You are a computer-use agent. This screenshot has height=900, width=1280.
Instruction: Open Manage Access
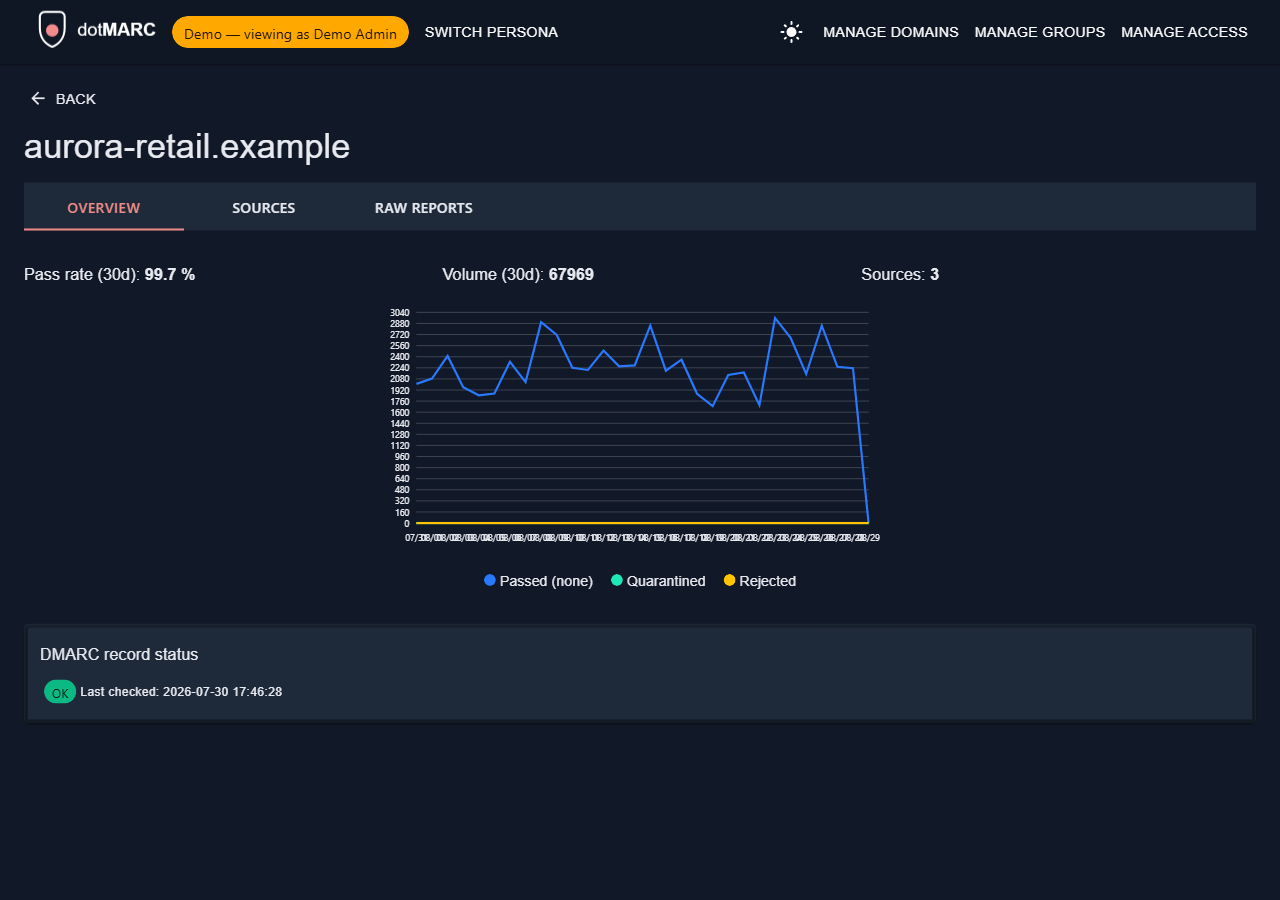point(1184,32)
